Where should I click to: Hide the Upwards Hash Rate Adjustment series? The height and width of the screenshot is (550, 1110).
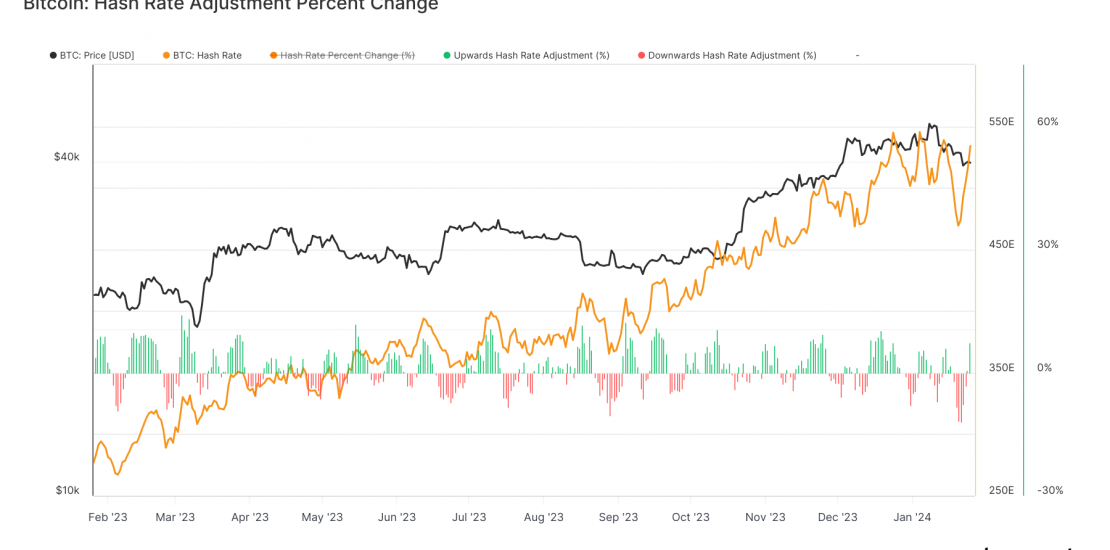click(x=531, y=55)
